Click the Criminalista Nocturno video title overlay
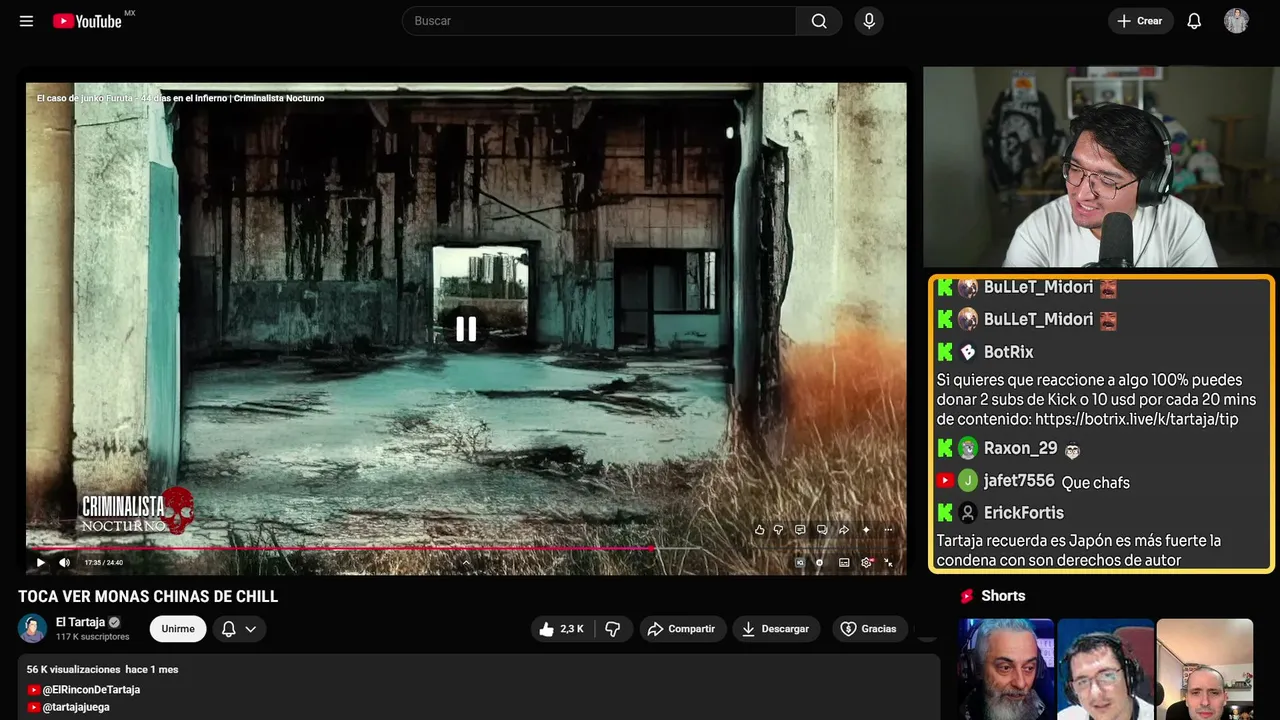Viewport: 1280px width, 720px height. [x=180, y=98]
